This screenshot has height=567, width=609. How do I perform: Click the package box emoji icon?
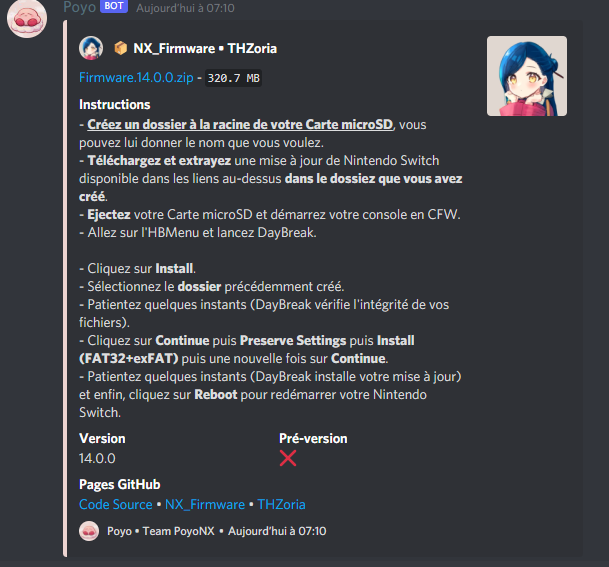point(120,48)
